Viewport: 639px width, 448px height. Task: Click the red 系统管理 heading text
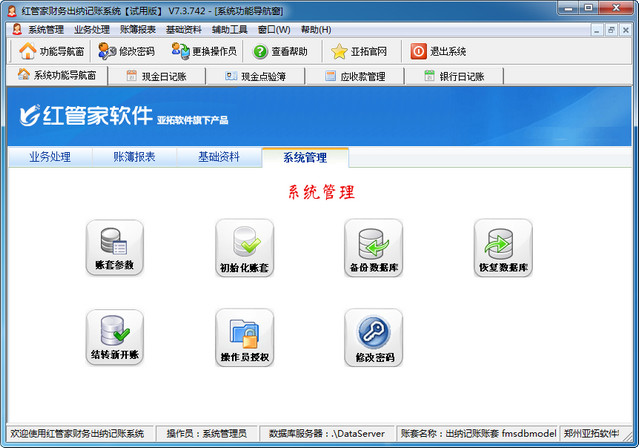point(322,192)
